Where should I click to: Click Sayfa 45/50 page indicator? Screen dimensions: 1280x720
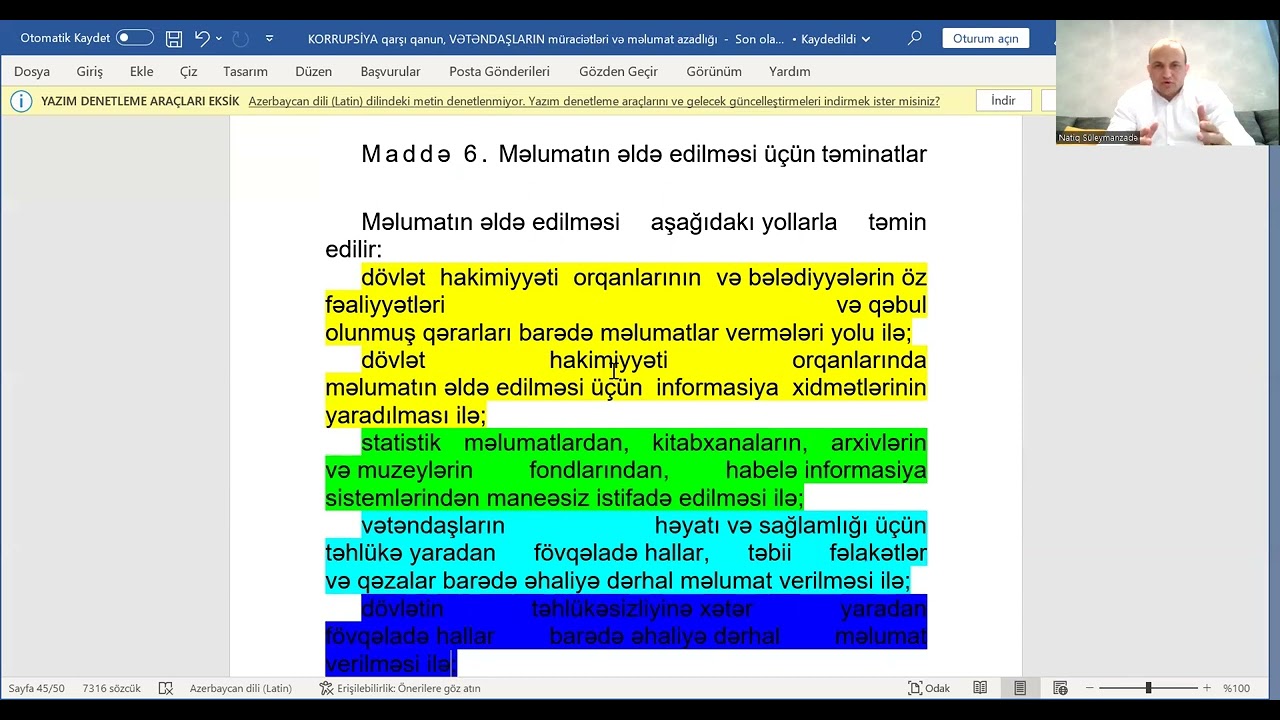[x=37, y=688]
